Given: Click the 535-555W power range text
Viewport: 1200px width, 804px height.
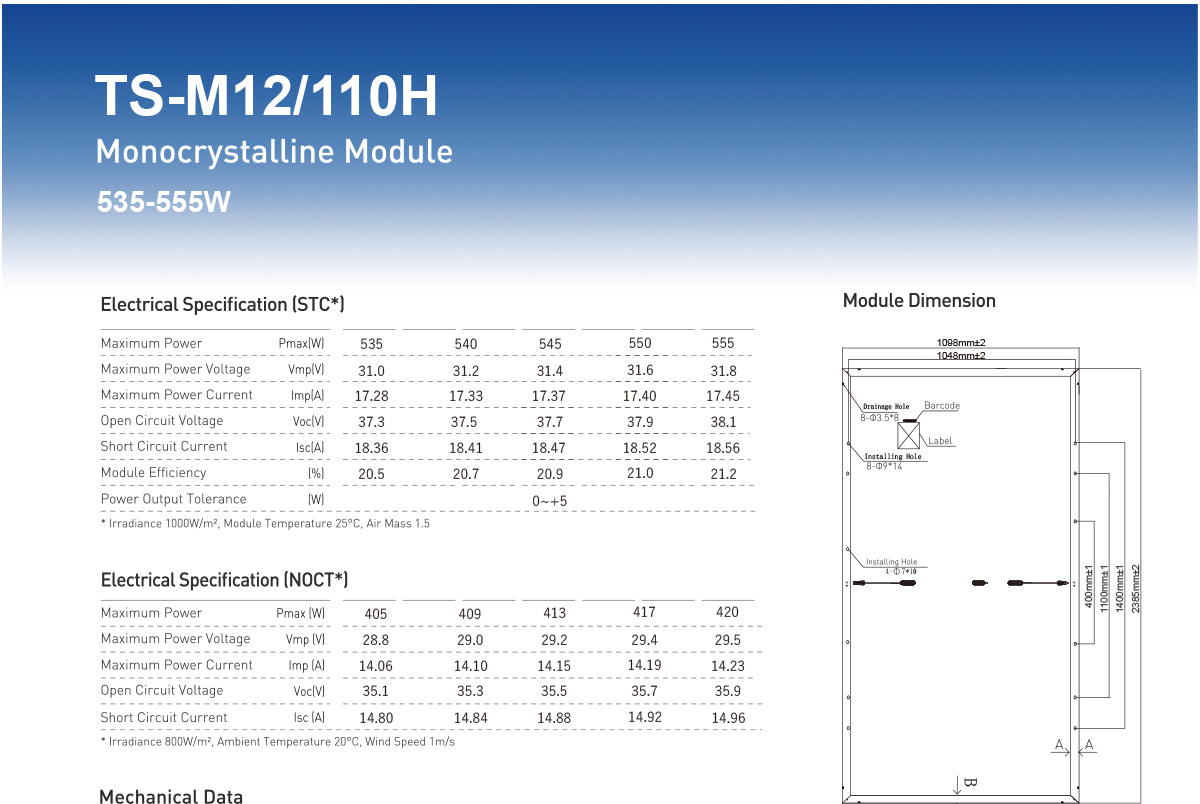Looking at the screenshot, I should [x=164, y=202].
